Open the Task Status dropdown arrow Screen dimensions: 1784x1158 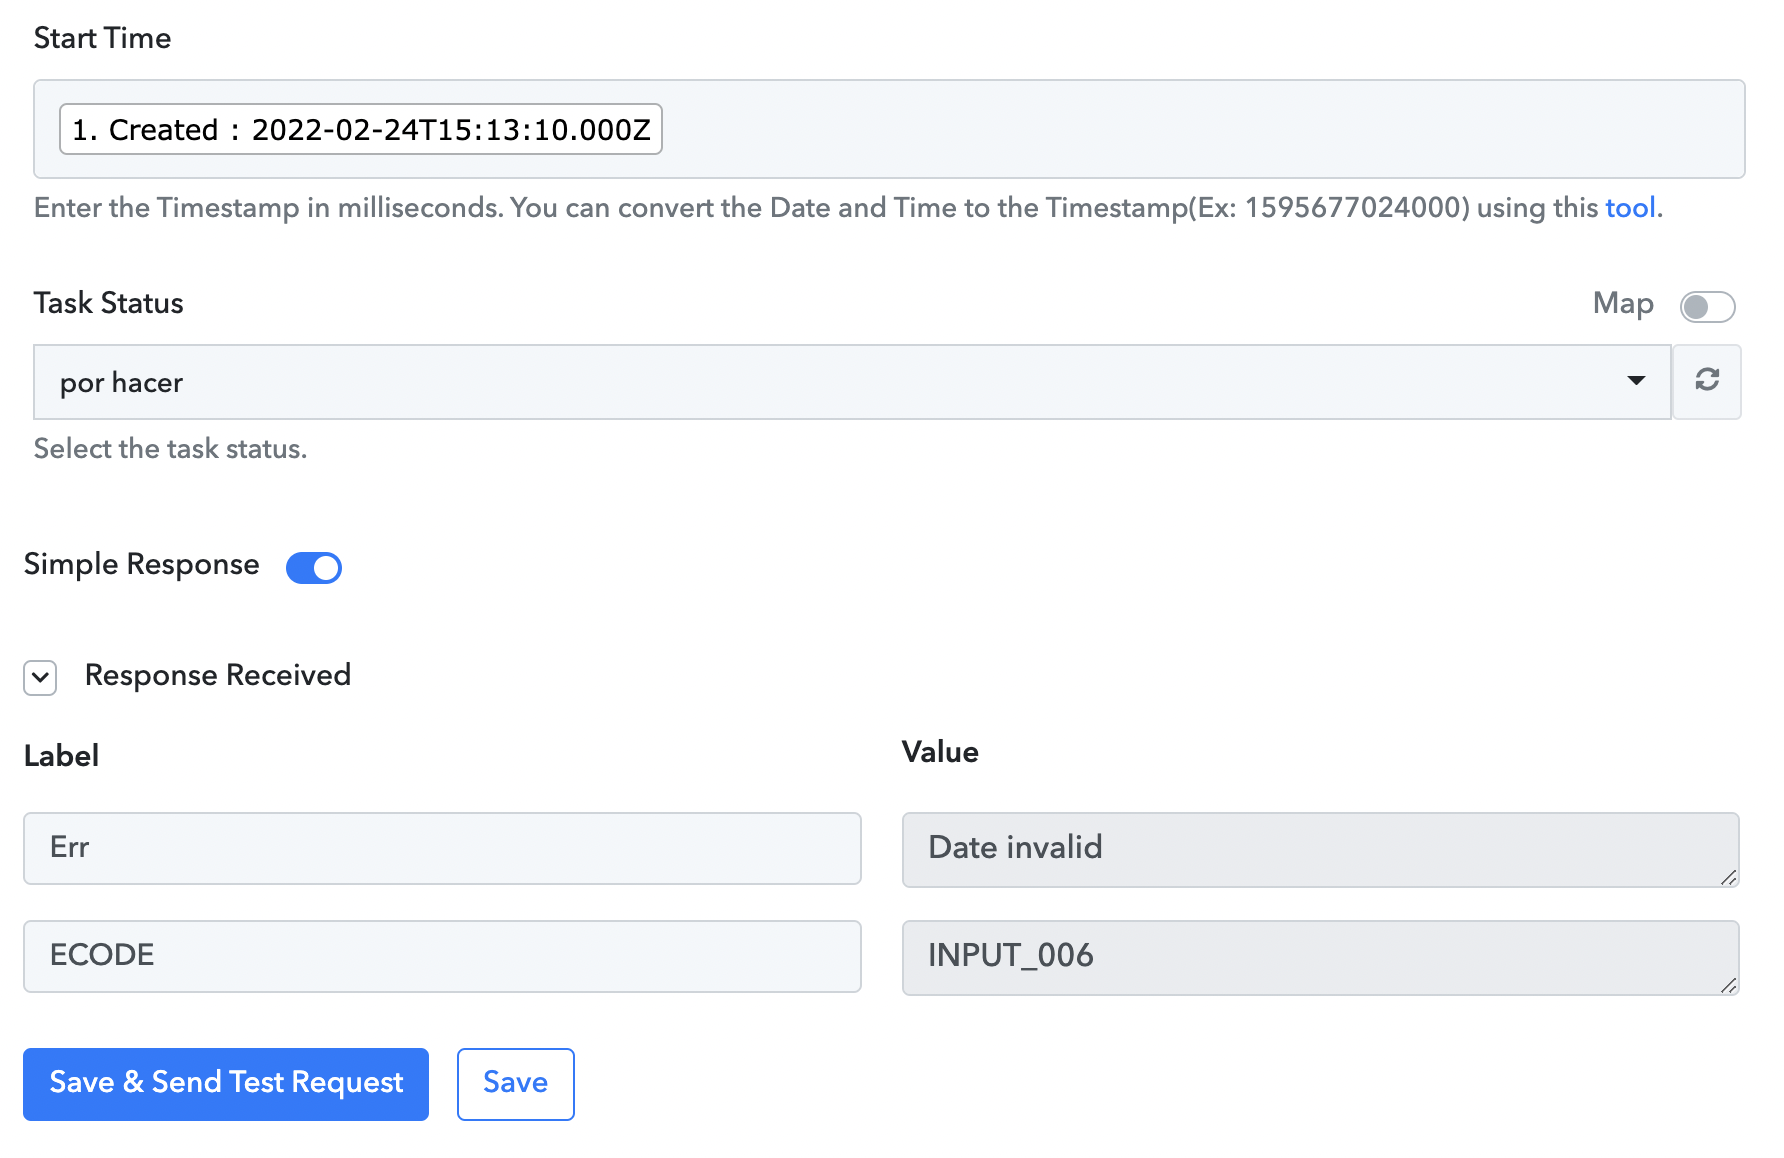point(1636,381)
